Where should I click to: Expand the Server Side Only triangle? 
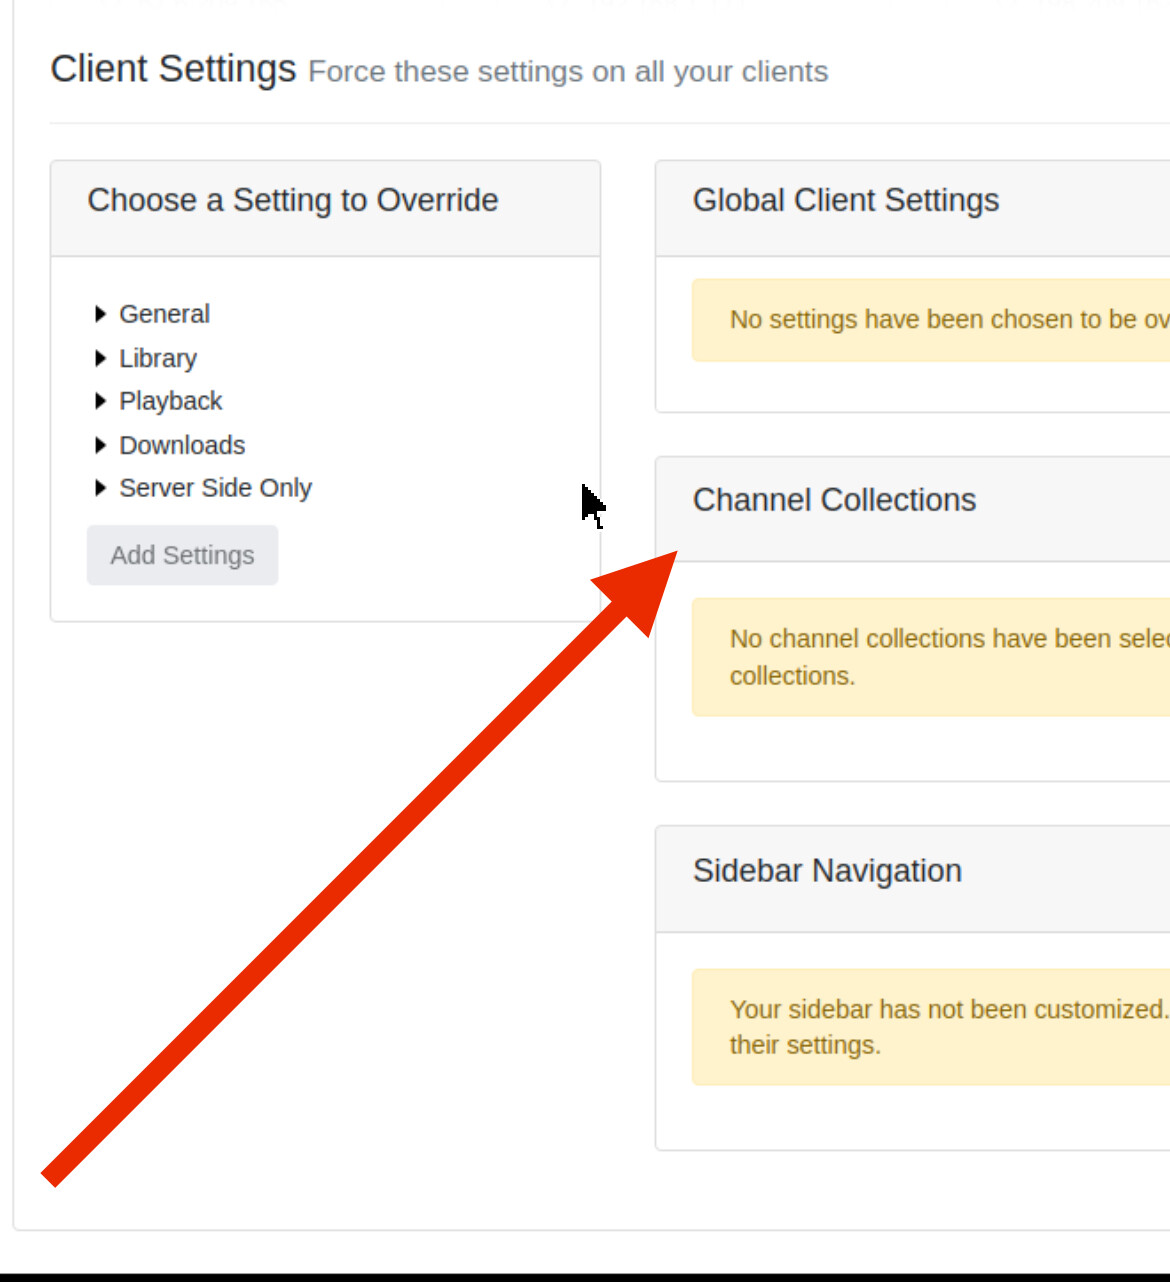pyautogui.click(x=100, y=488)
